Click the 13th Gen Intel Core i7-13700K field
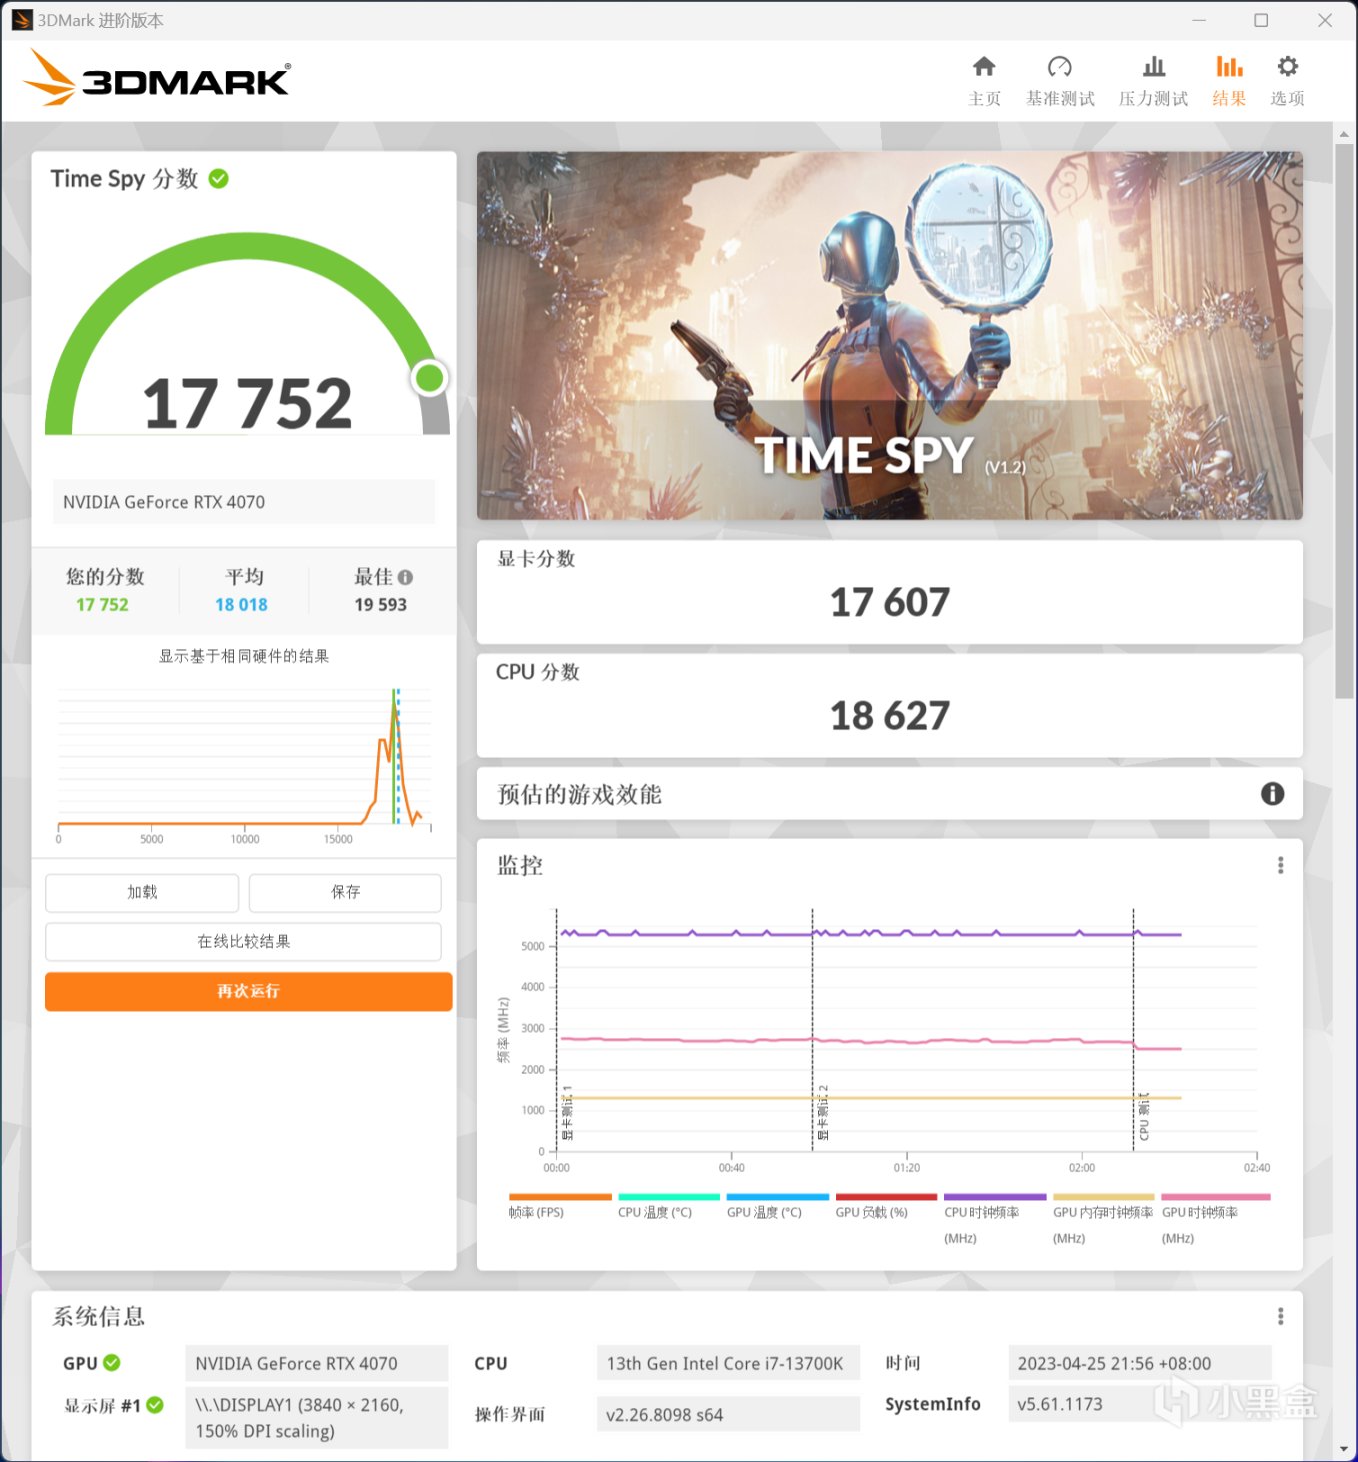Image resolution: width=1358 pixels, height=1462 pixels. coord(728,1364)
